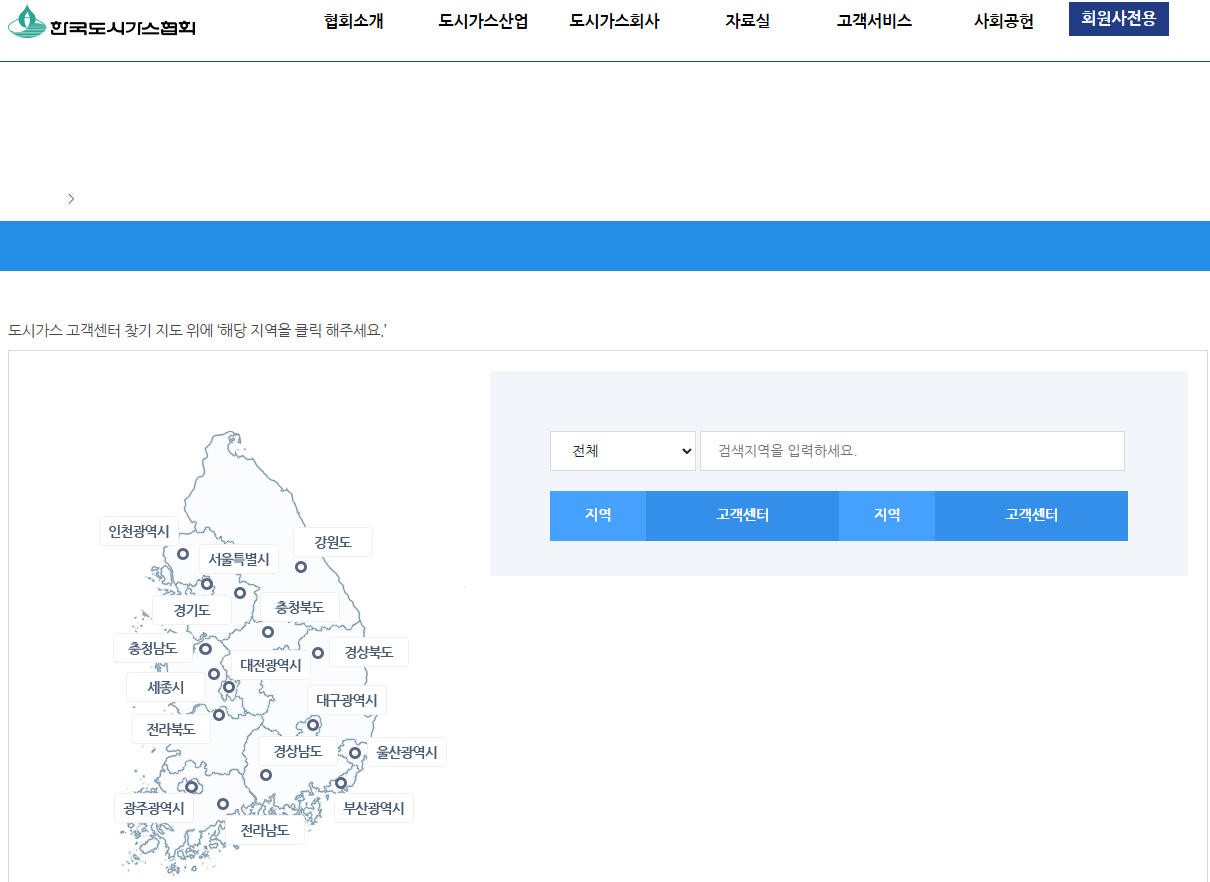The height and width of the screenshot is (882, 1210).
Task: Select the 경상북도 map label
Action: 369,652
